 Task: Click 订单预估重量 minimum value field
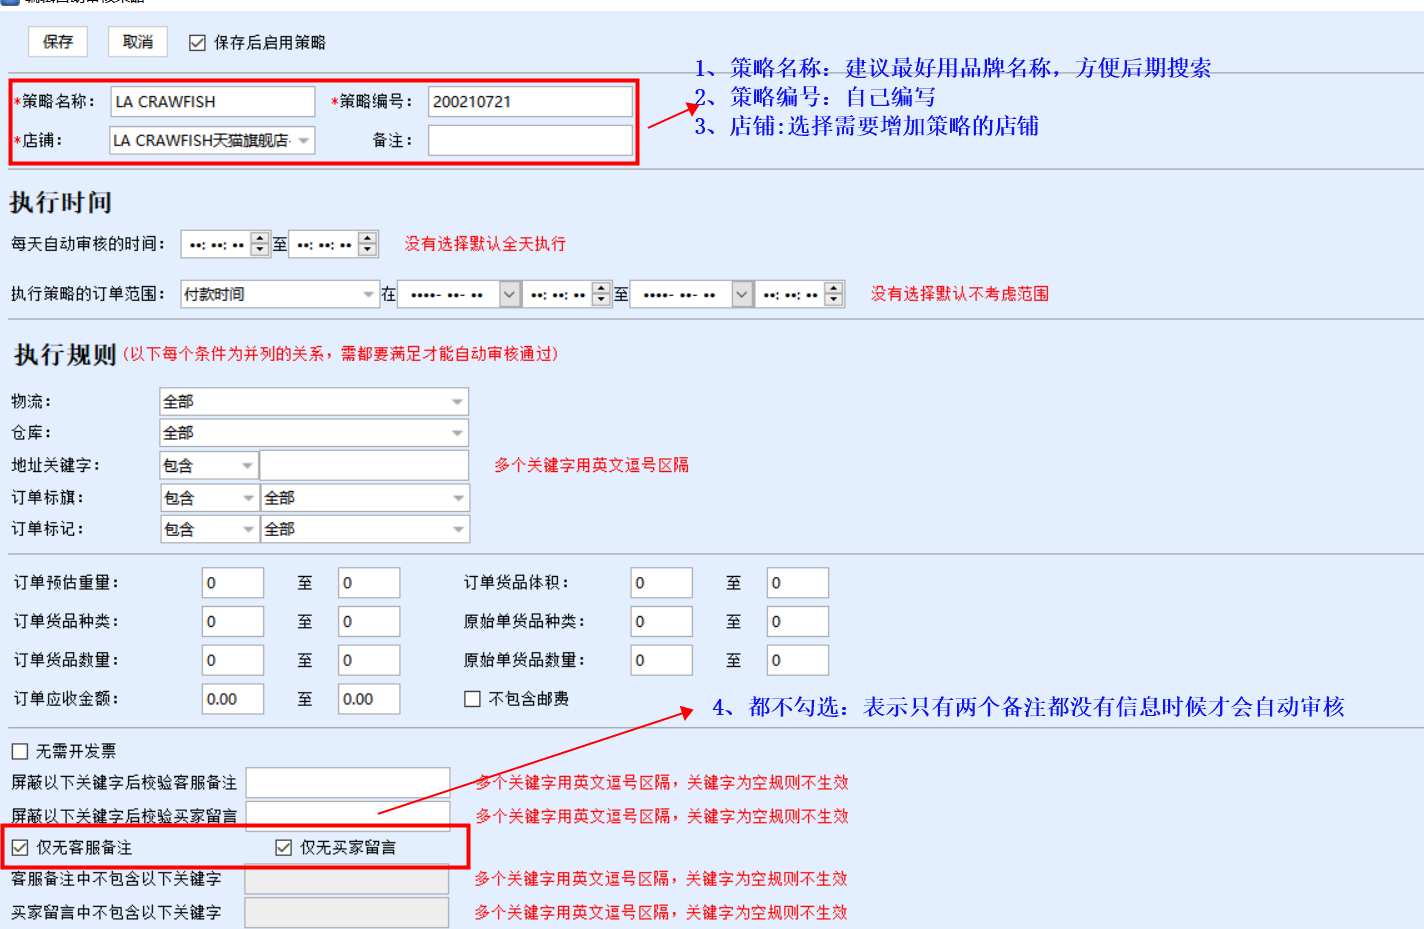[233, 583]
